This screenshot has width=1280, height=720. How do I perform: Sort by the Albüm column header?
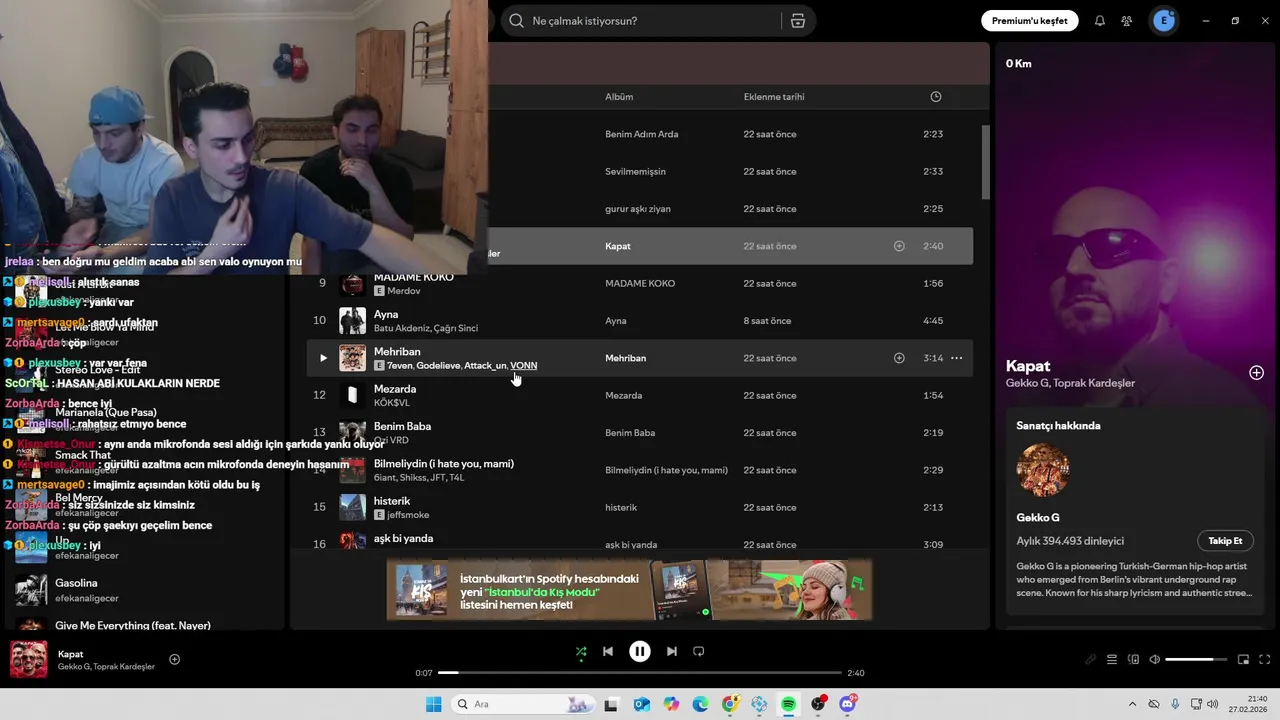pos(619,97)
